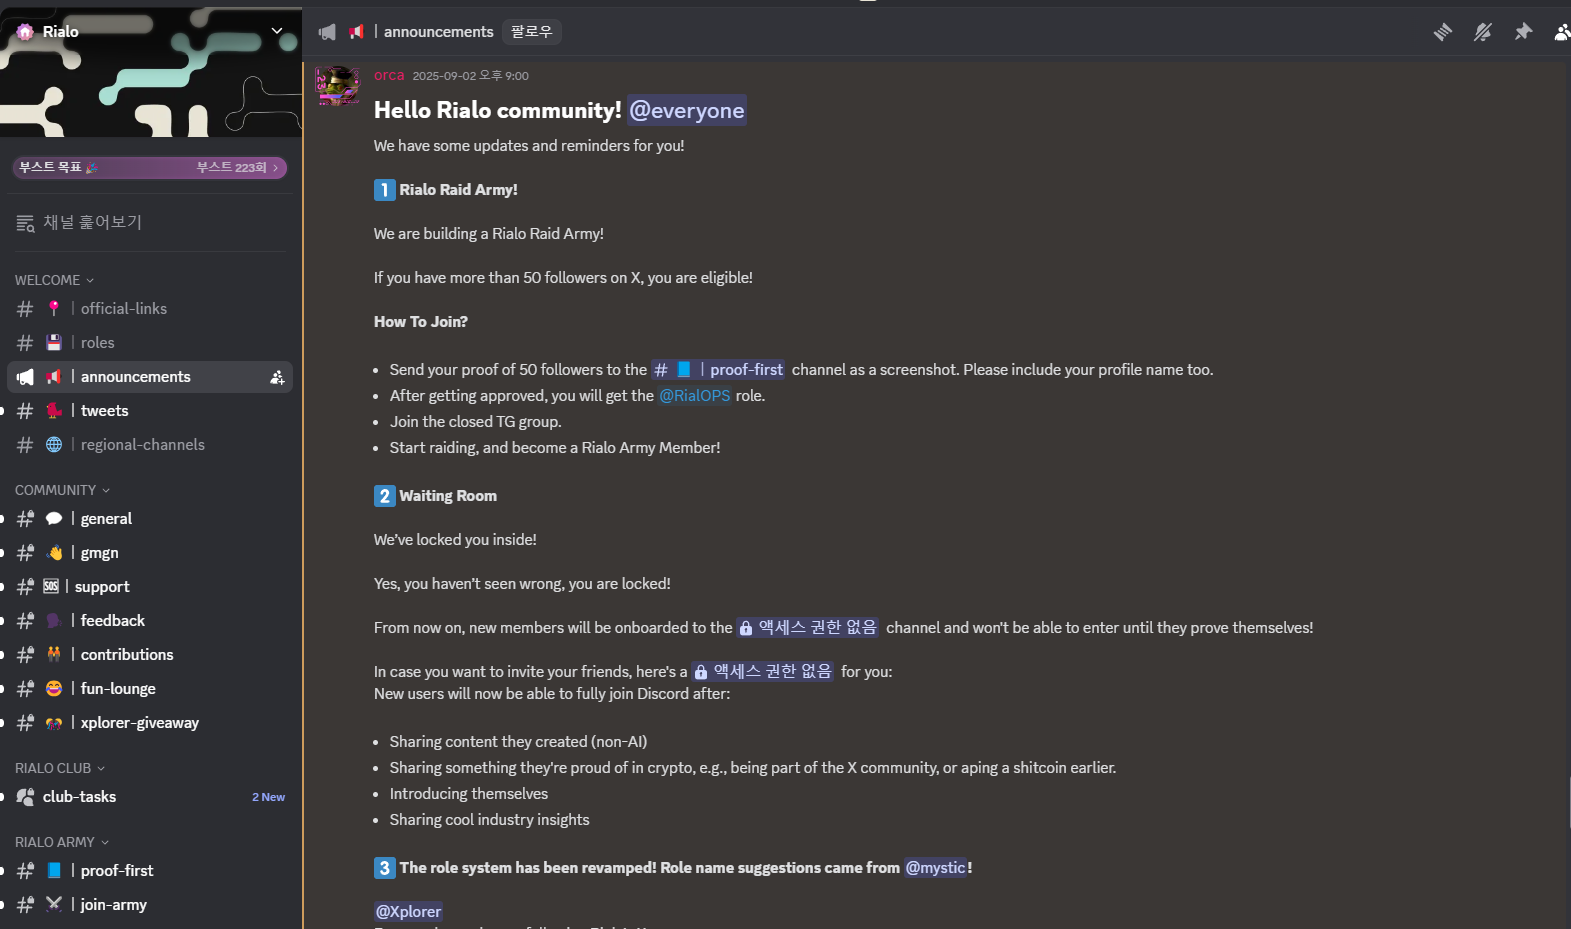Click the @everyone mention

point(687,110)
